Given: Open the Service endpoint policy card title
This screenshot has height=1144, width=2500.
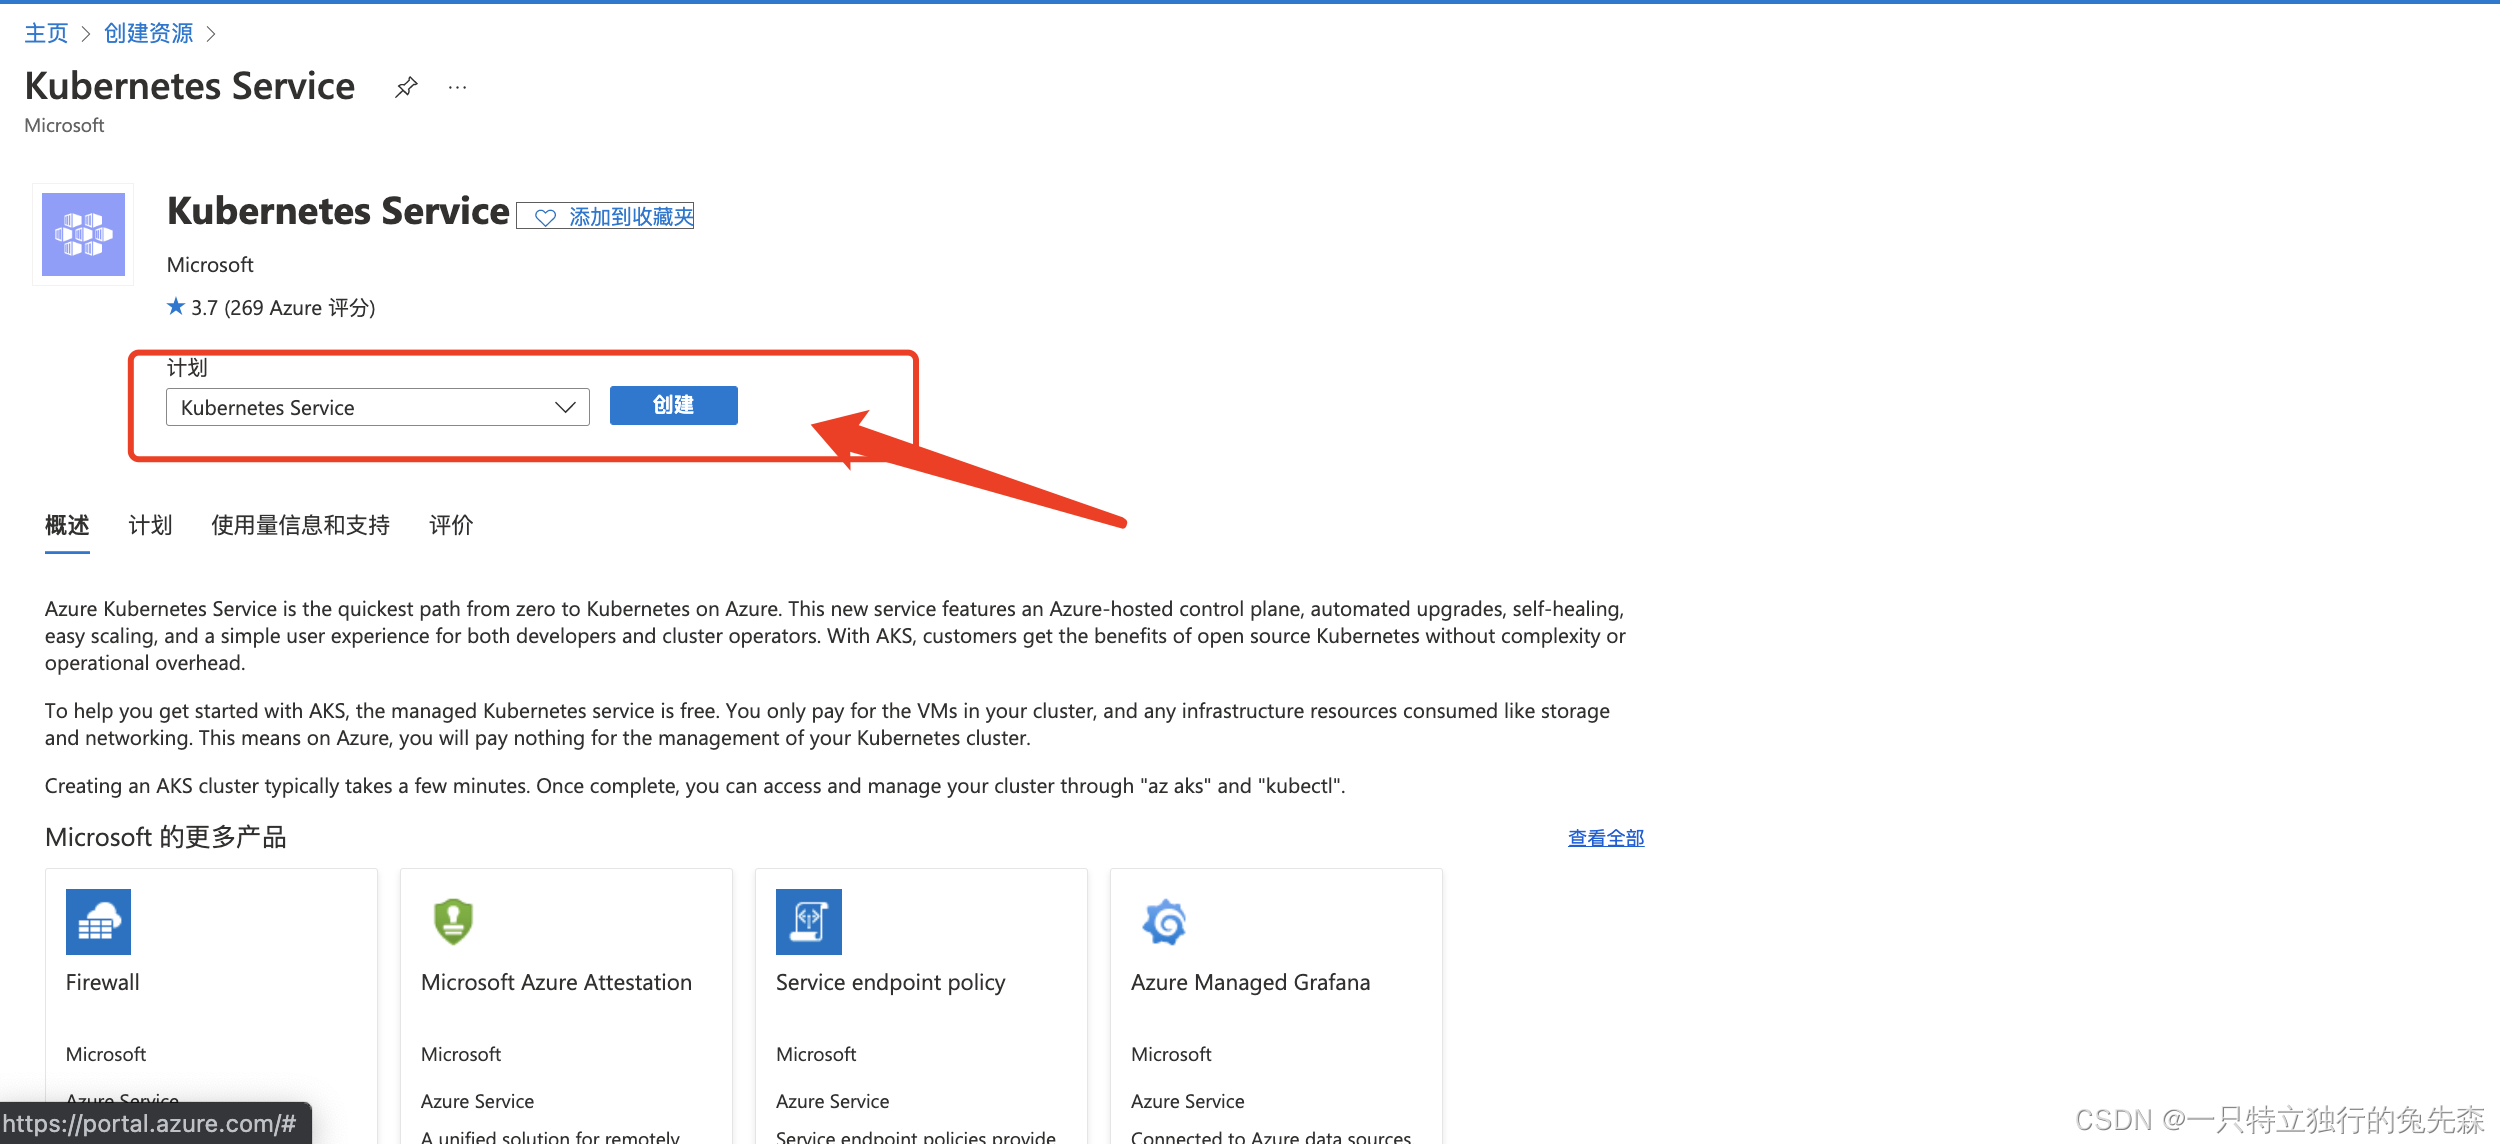Looking at the screenshot, I should [890, 983].
